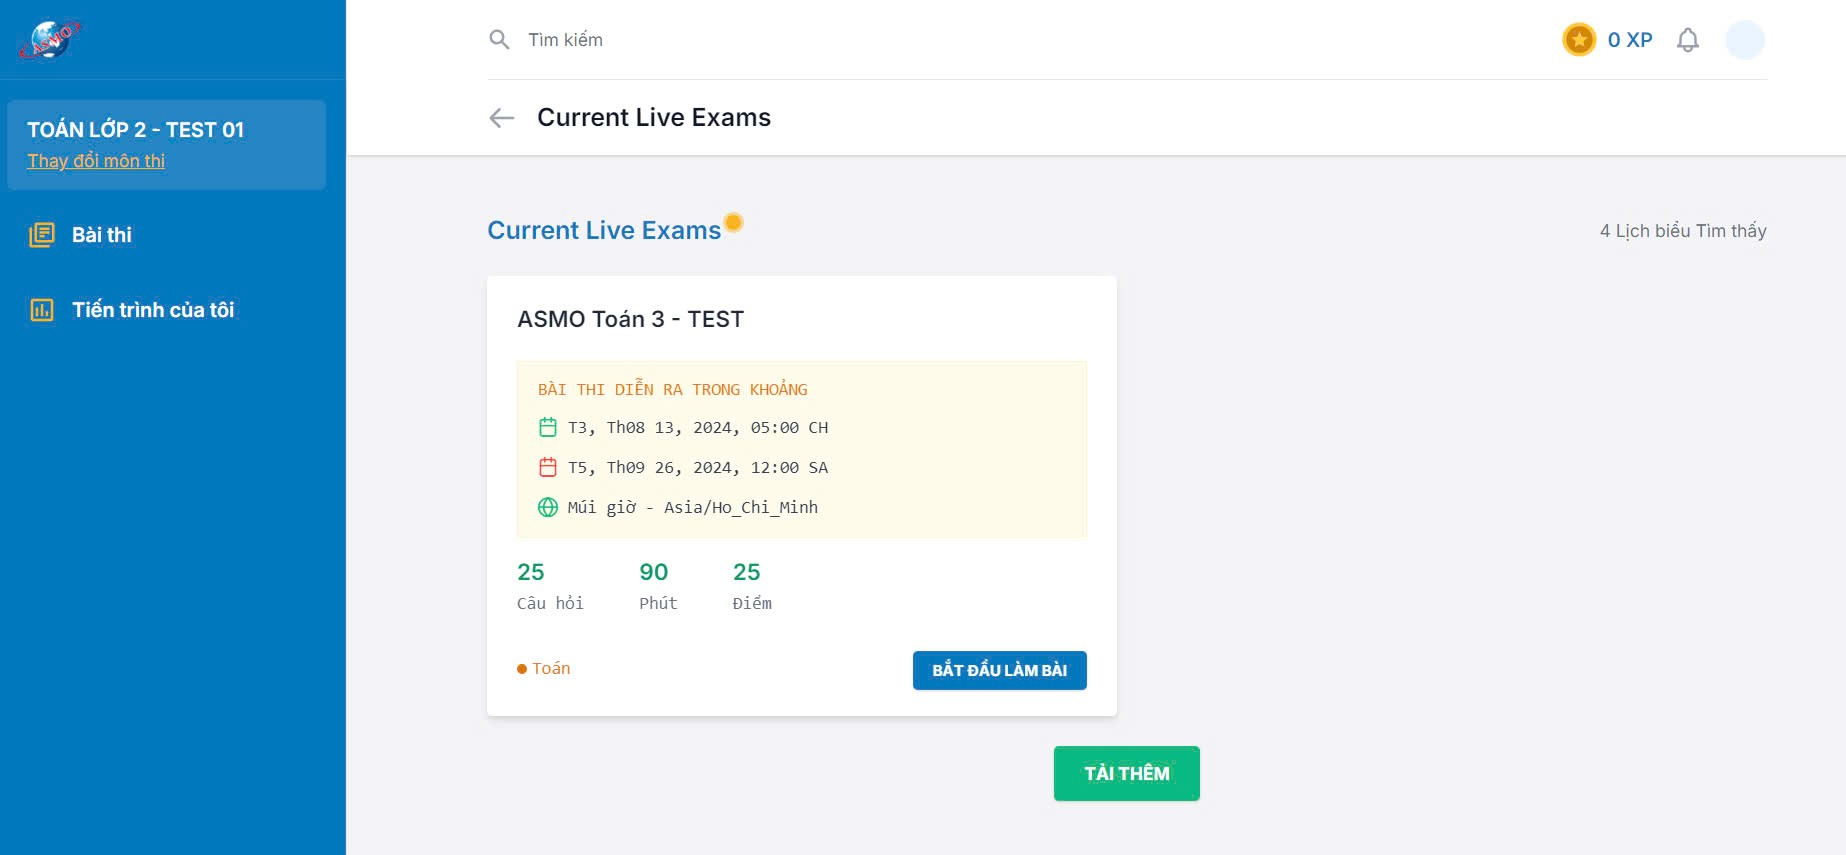
Task: Click the orange live indicator dot
Action: pyautogui.click(x=734, y=222)
